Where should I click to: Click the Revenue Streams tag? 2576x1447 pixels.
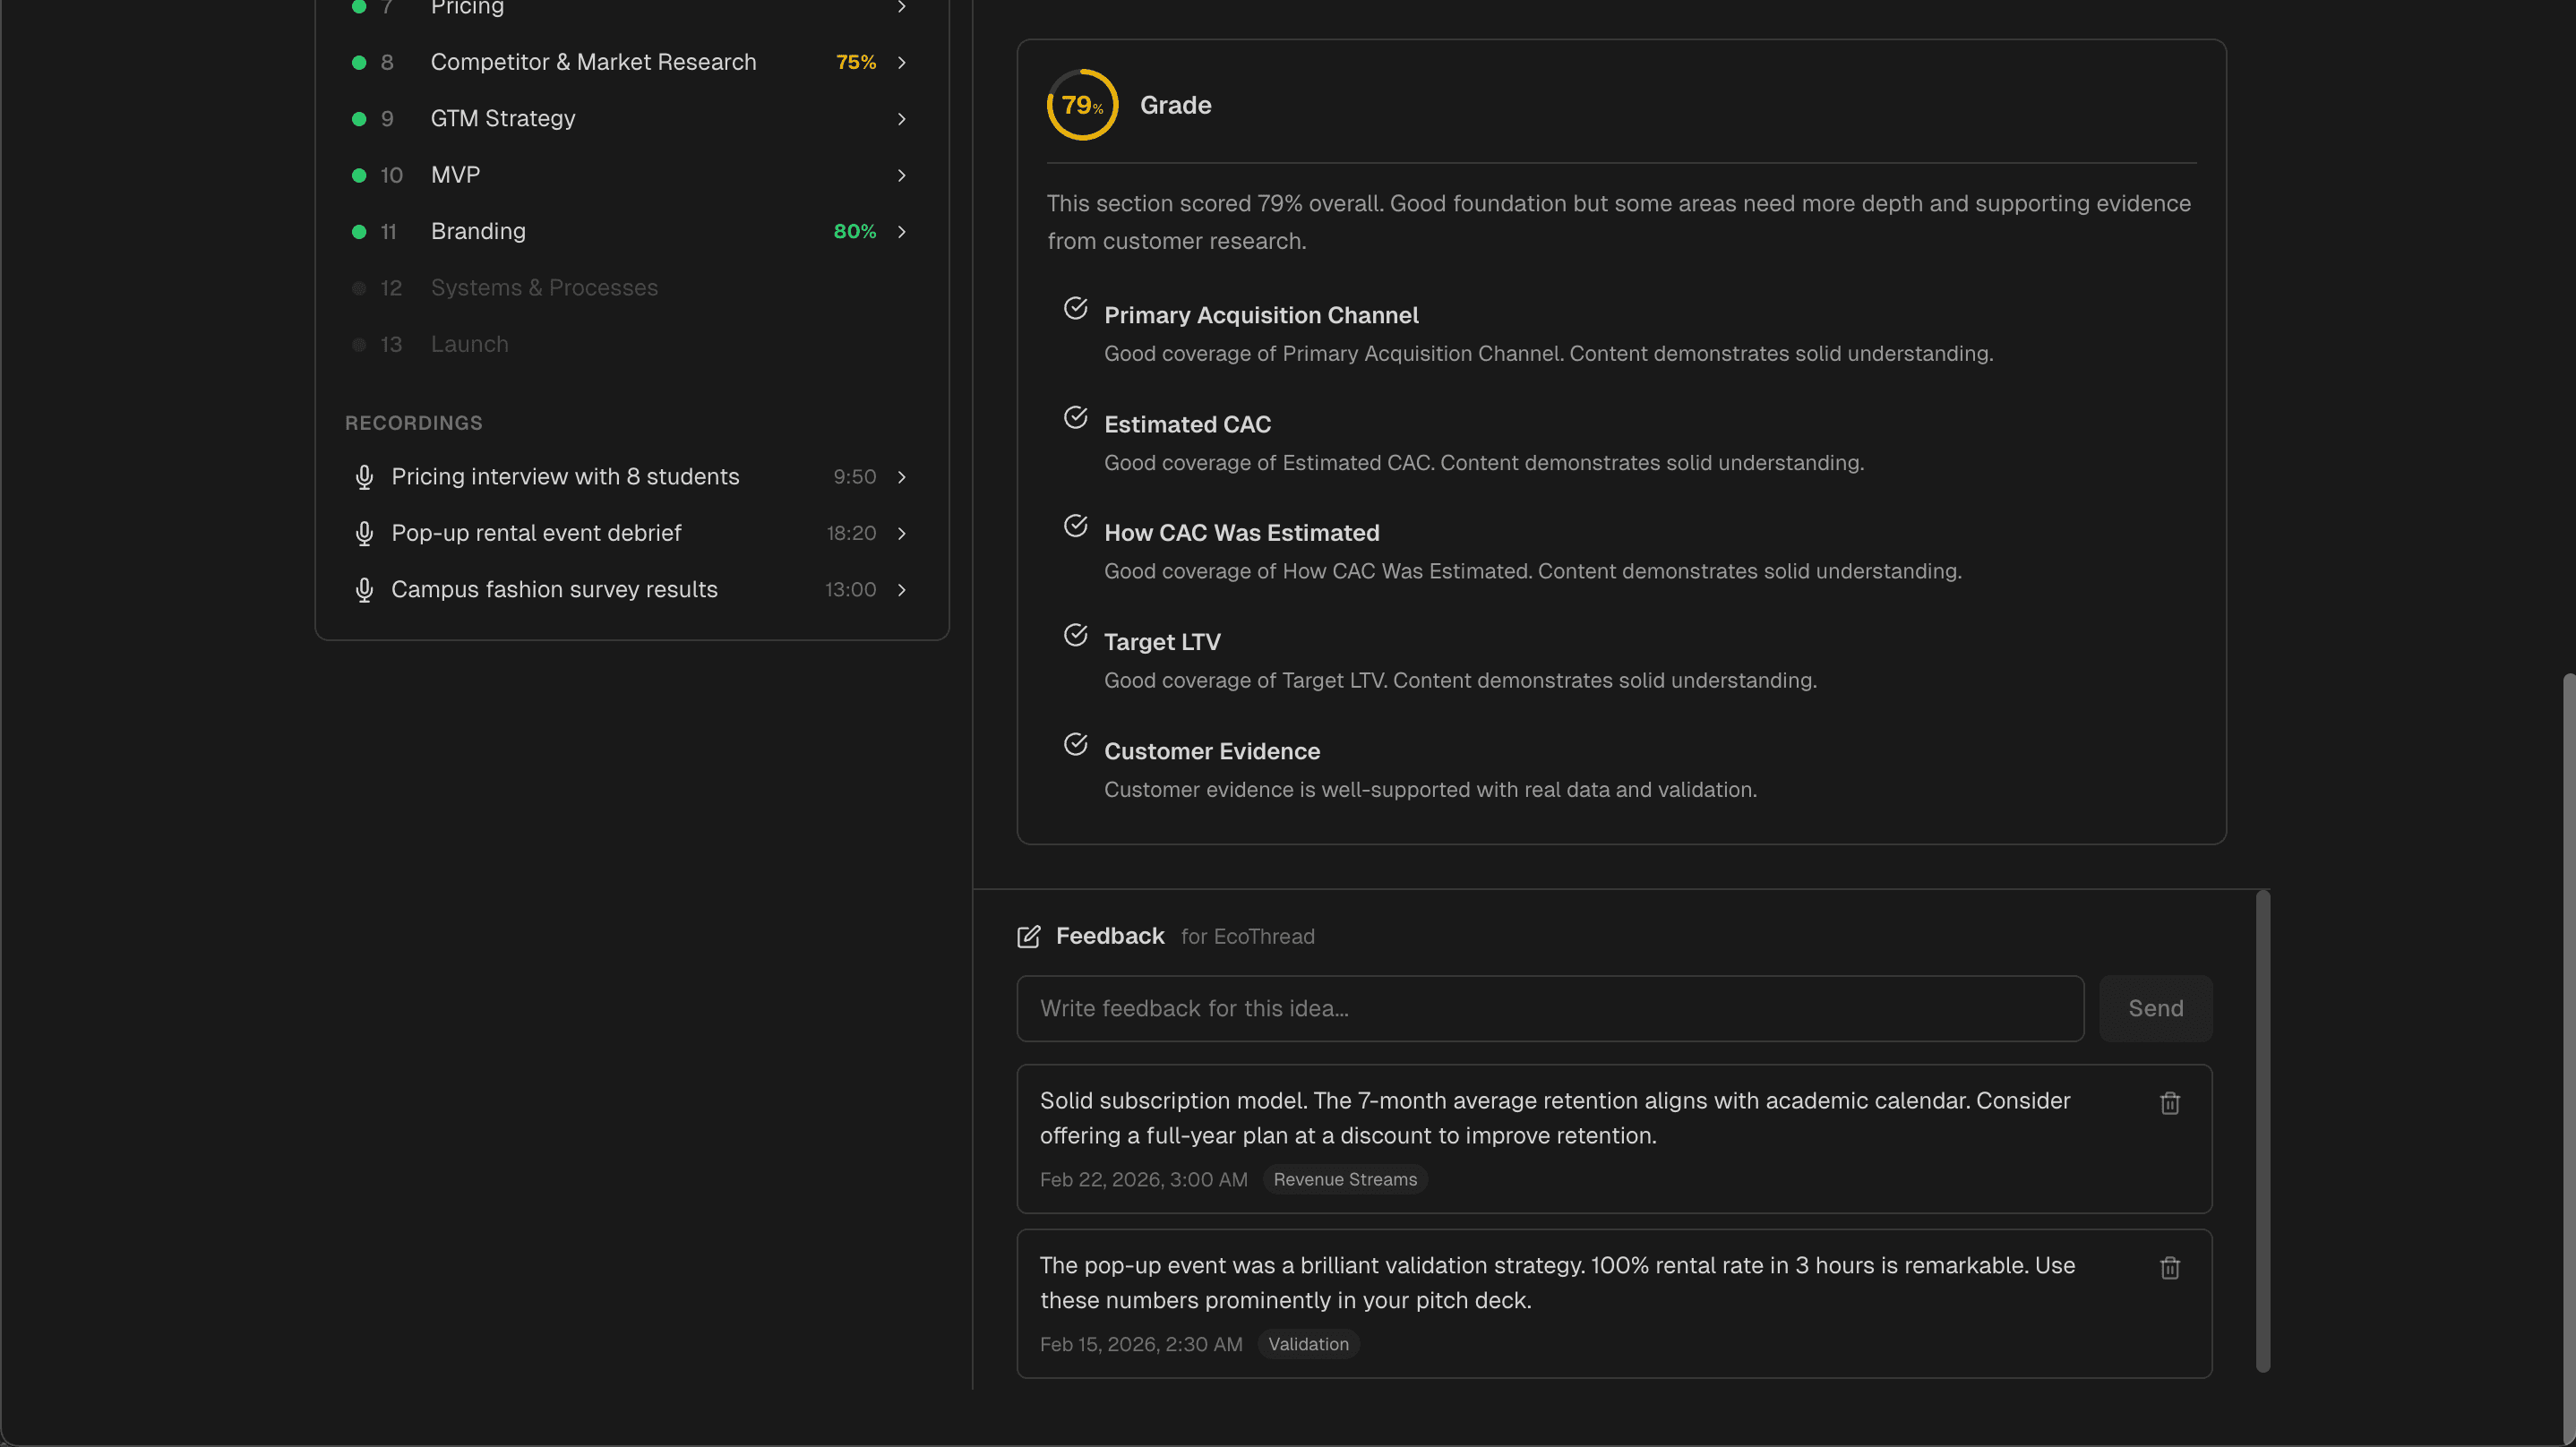point(1344,1179)
